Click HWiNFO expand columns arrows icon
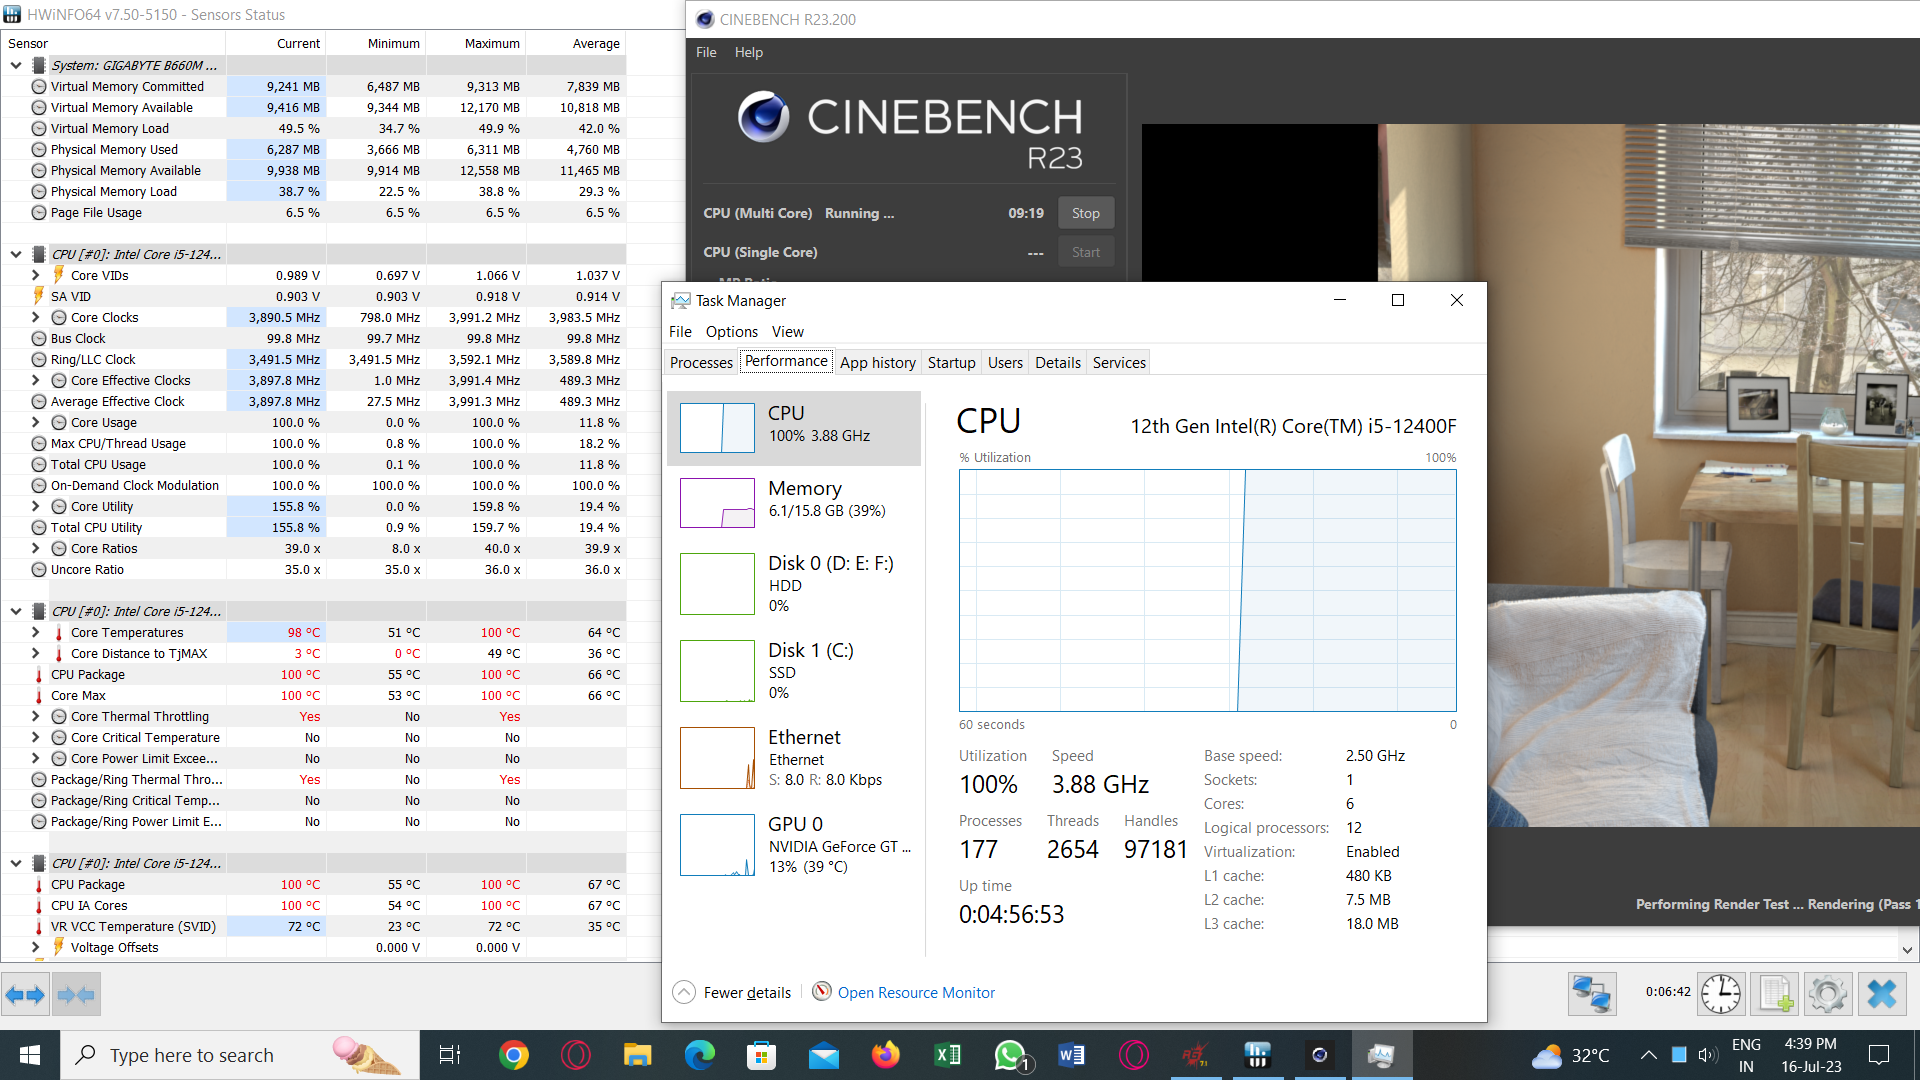 [x=25, y=994]
